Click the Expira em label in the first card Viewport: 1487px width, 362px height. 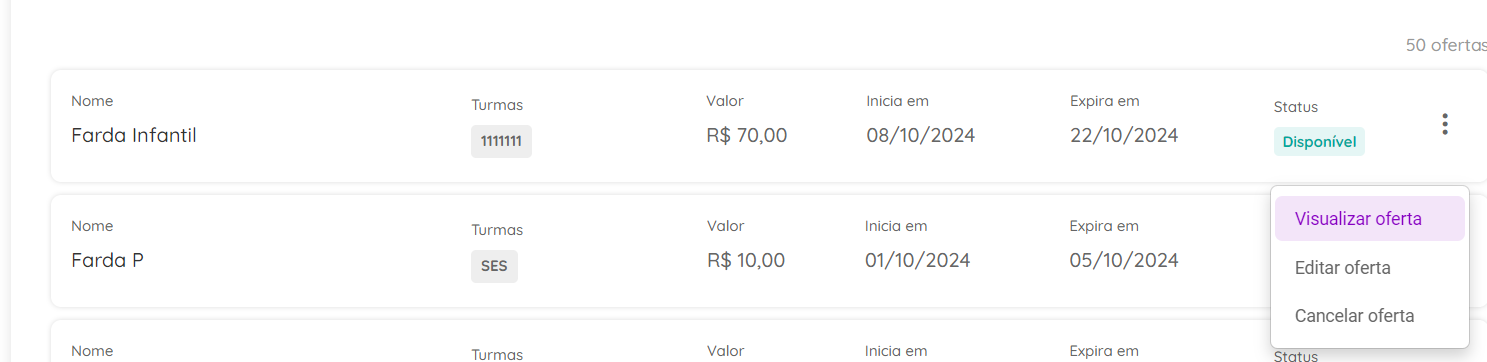[x=1105, y=101]
